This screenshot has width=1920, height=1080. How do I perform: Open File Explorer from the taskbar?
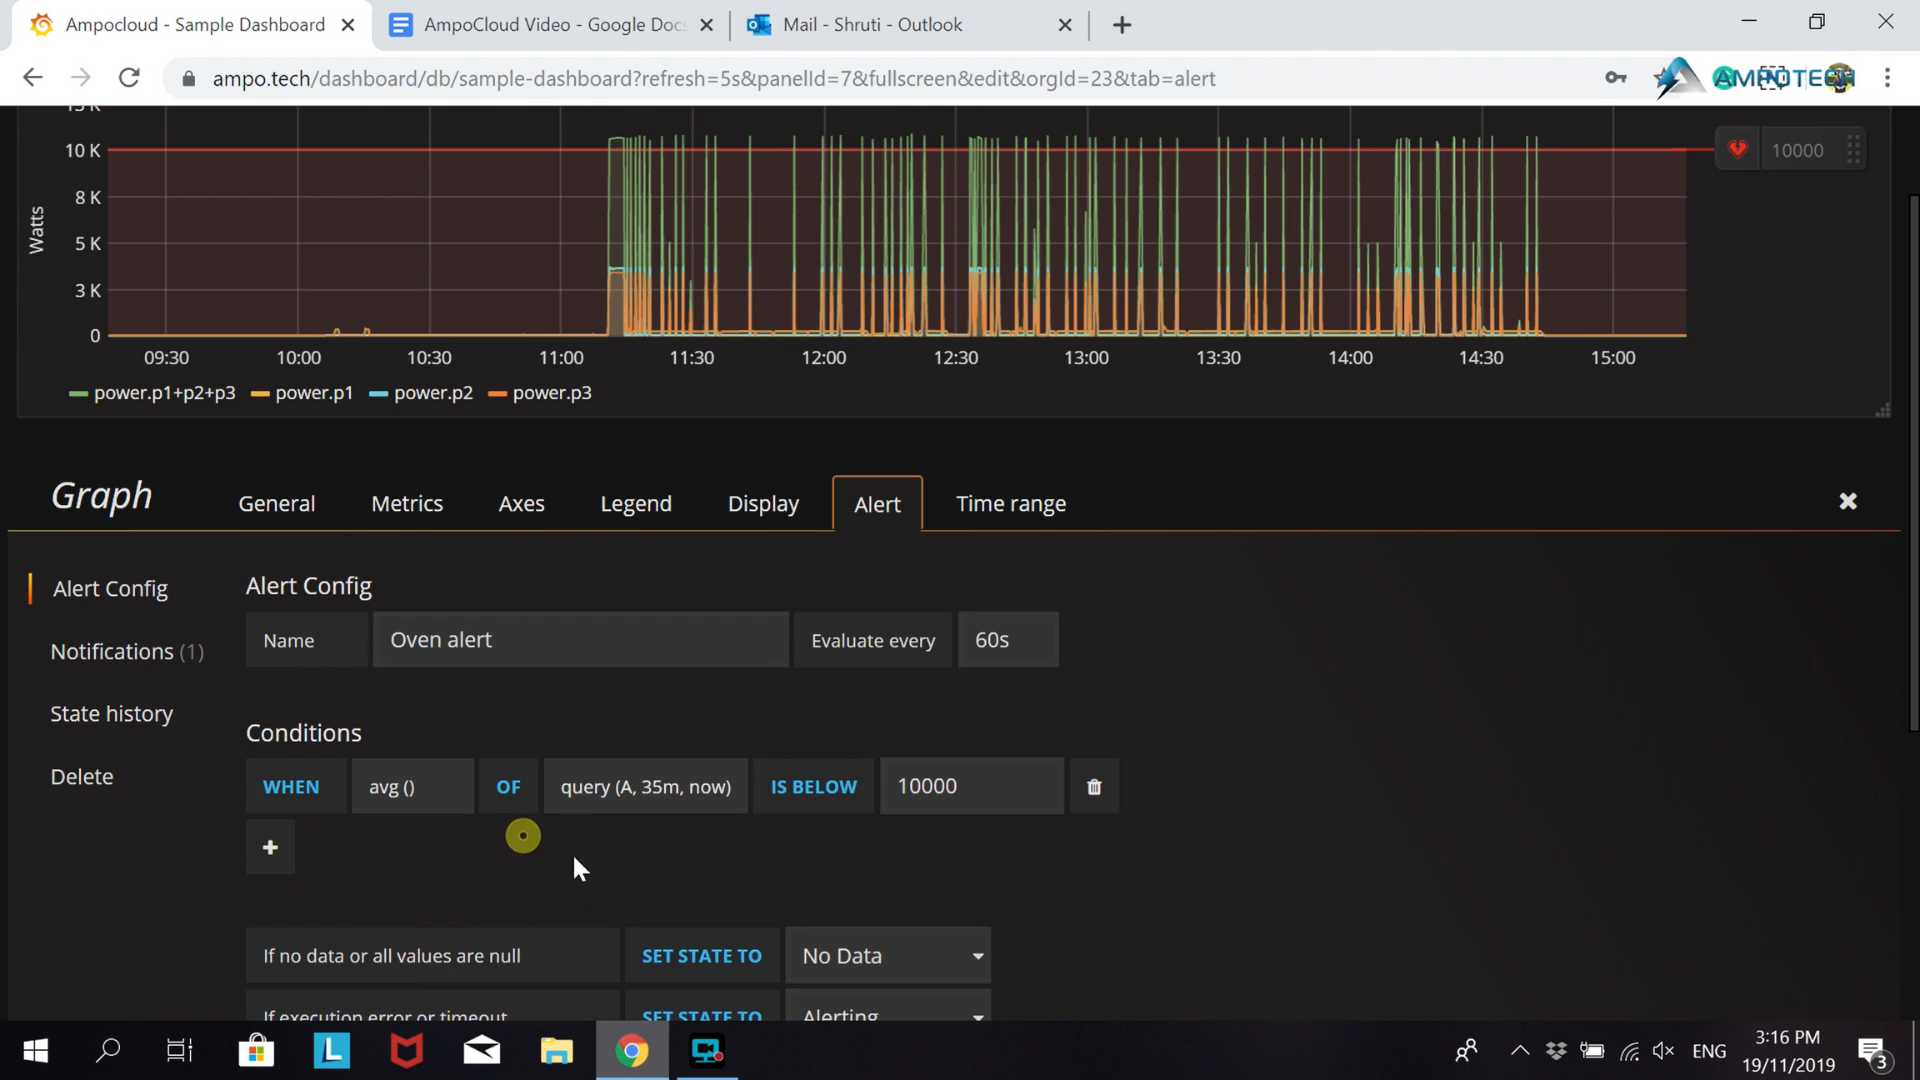556,1051
